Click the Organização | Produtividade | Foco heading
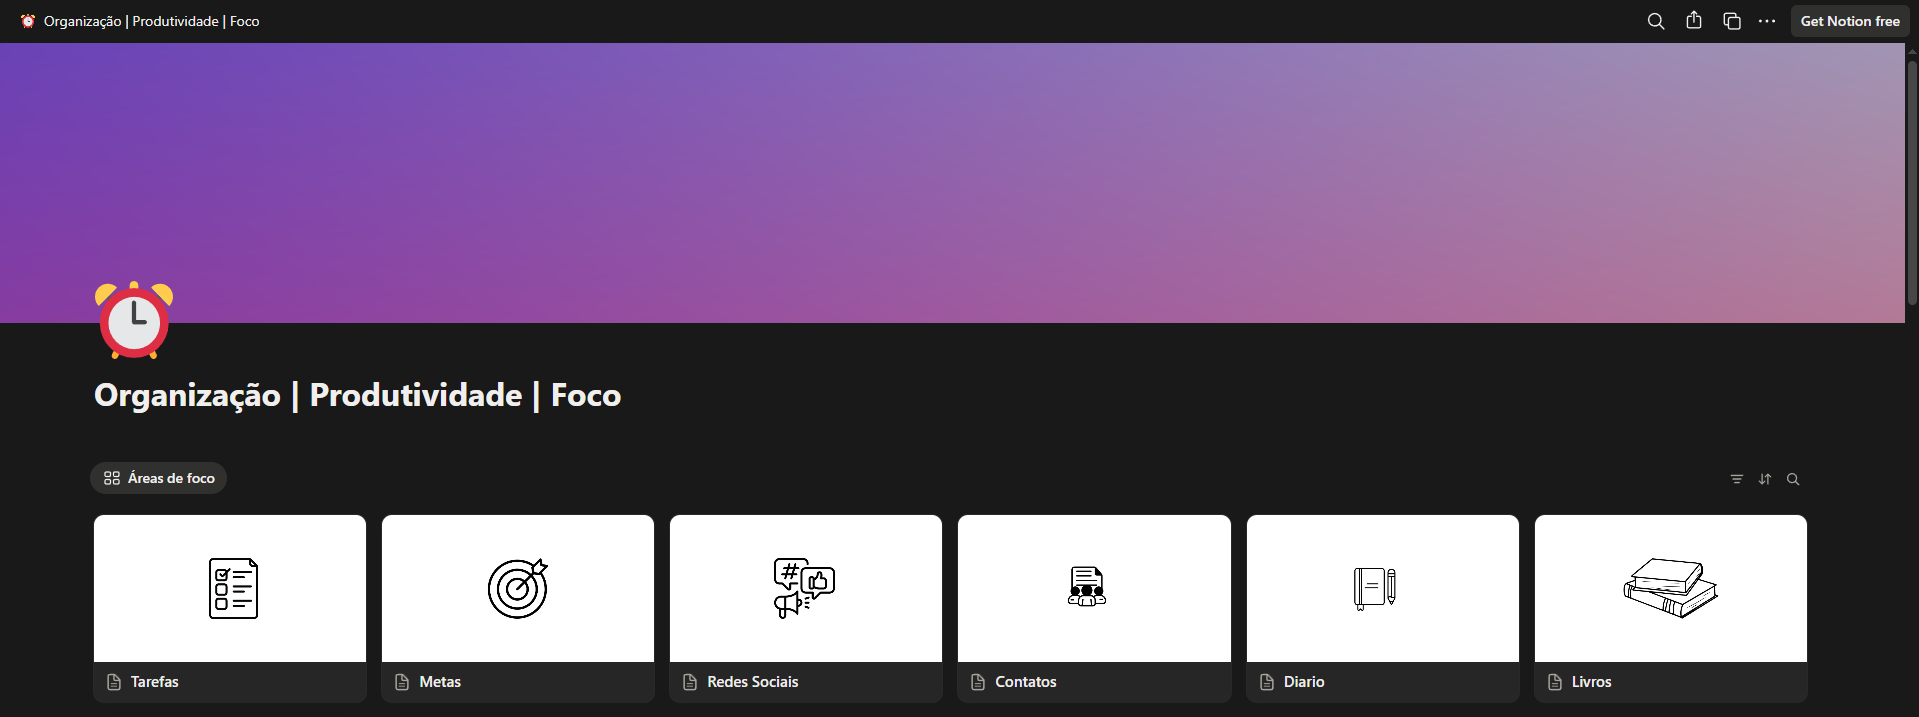 click(x=357, y=395)
